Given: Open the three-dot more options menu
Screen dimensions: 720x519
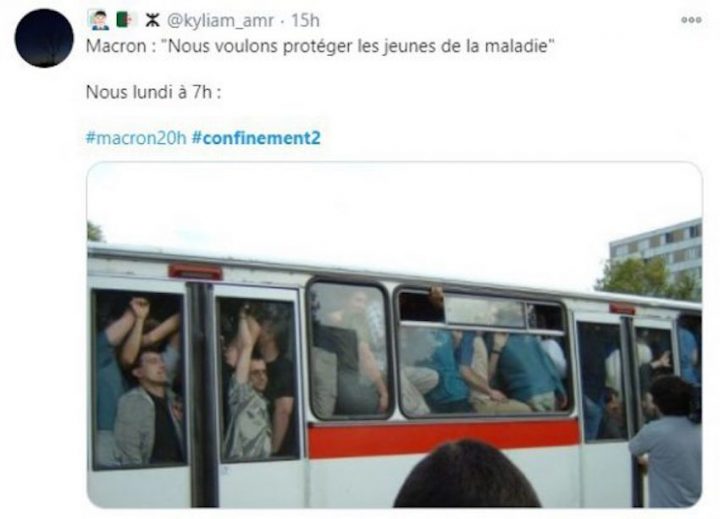Looking at the screenshot, I should coord(691,20).
